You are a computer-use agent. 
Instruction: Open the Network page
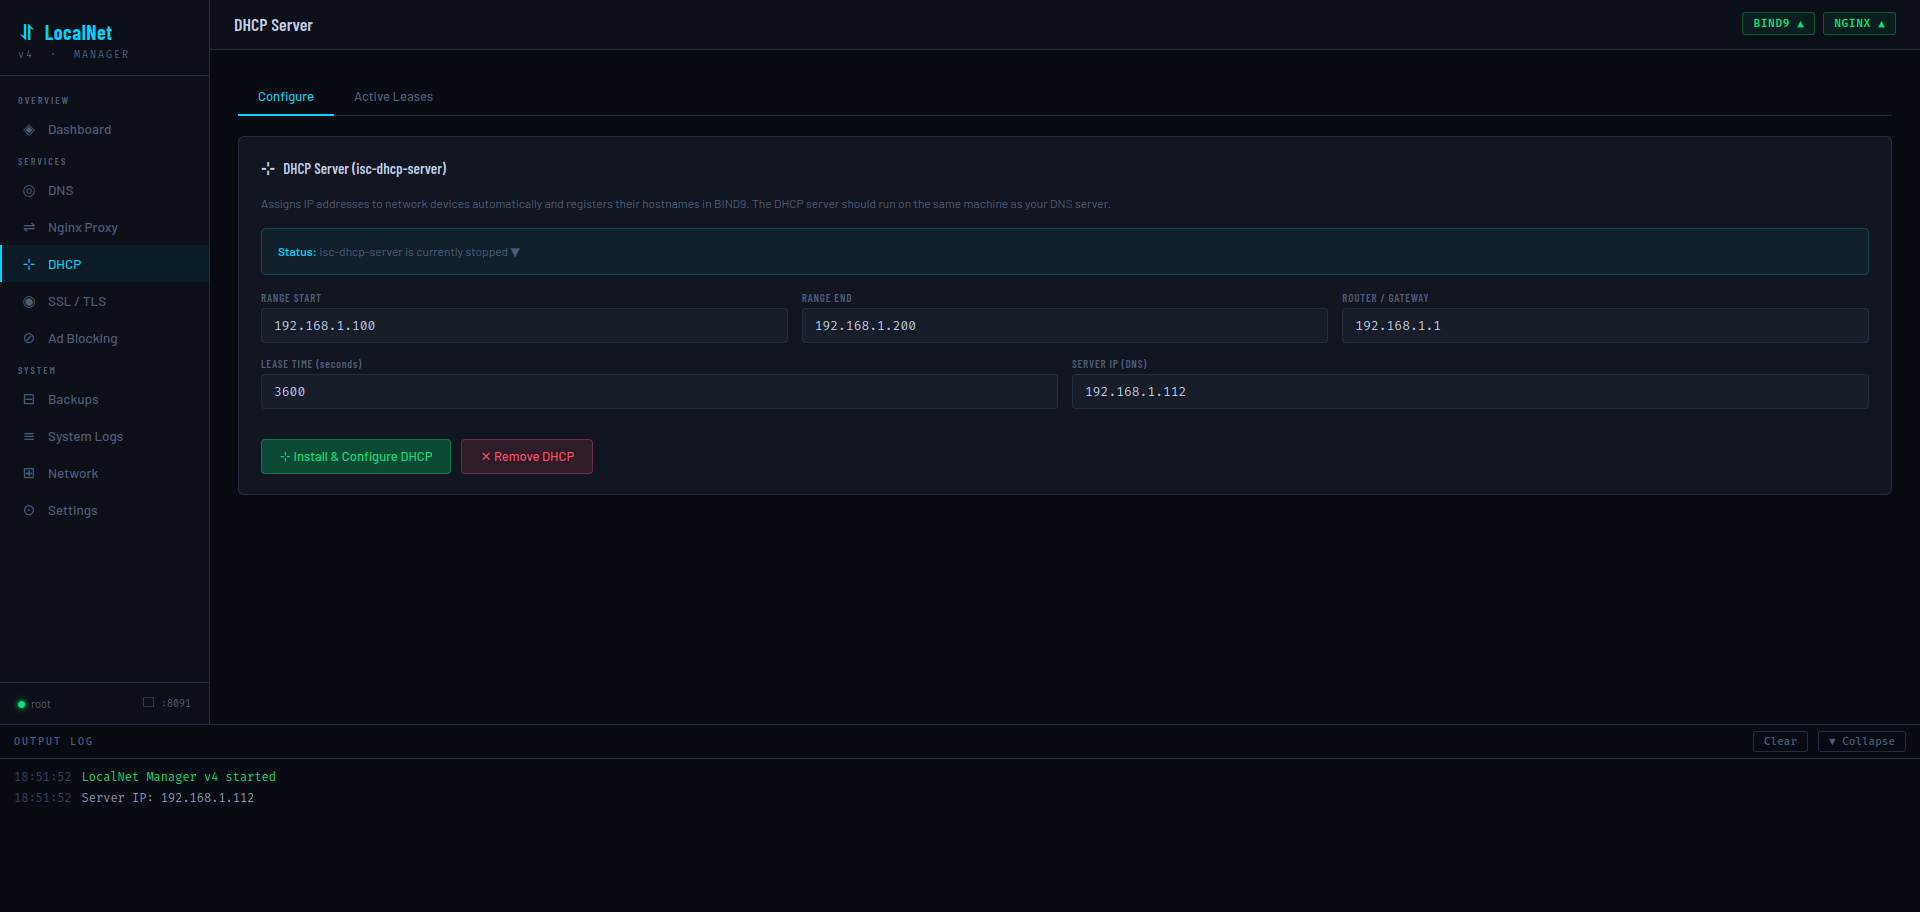[104, 474]
